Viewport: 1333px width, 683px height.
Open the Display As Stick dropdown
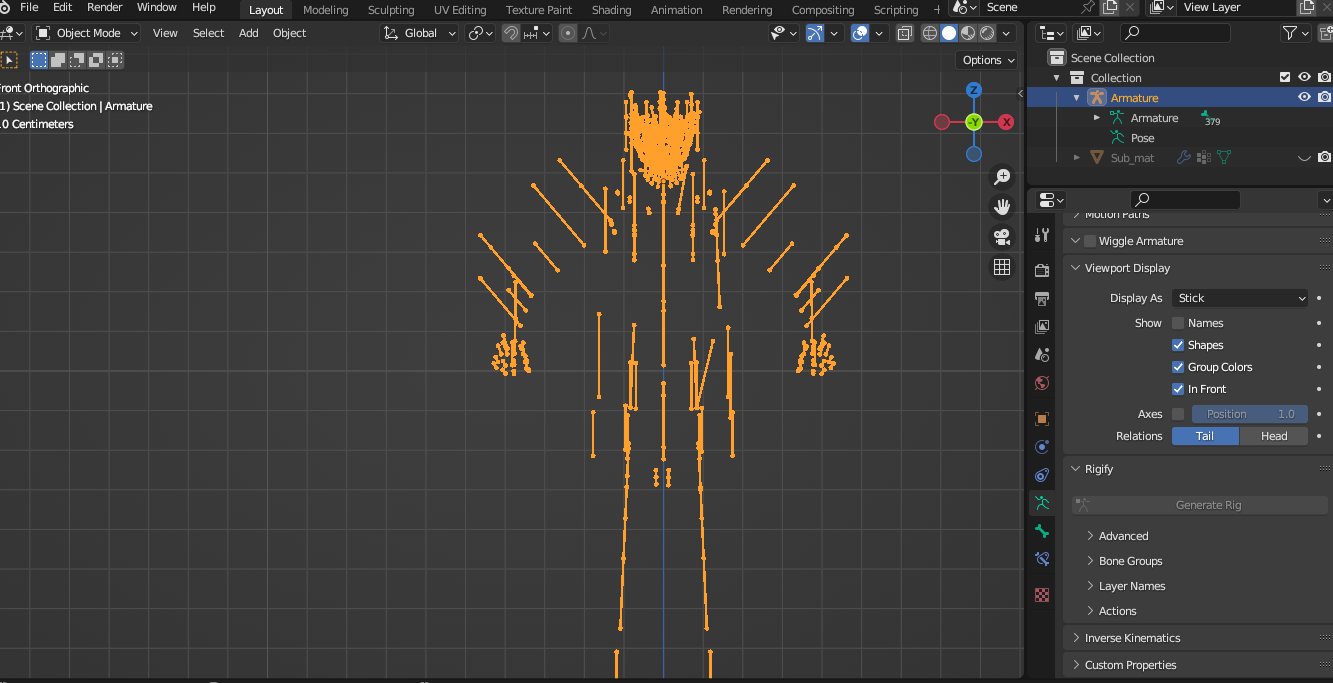[1240, 298]
